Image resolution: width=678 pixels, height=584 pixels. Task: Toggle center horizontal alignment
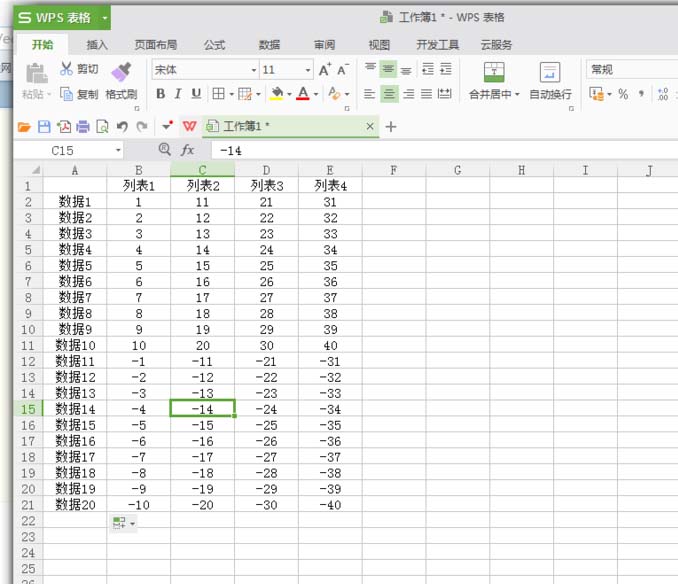[x=389, y=93]
